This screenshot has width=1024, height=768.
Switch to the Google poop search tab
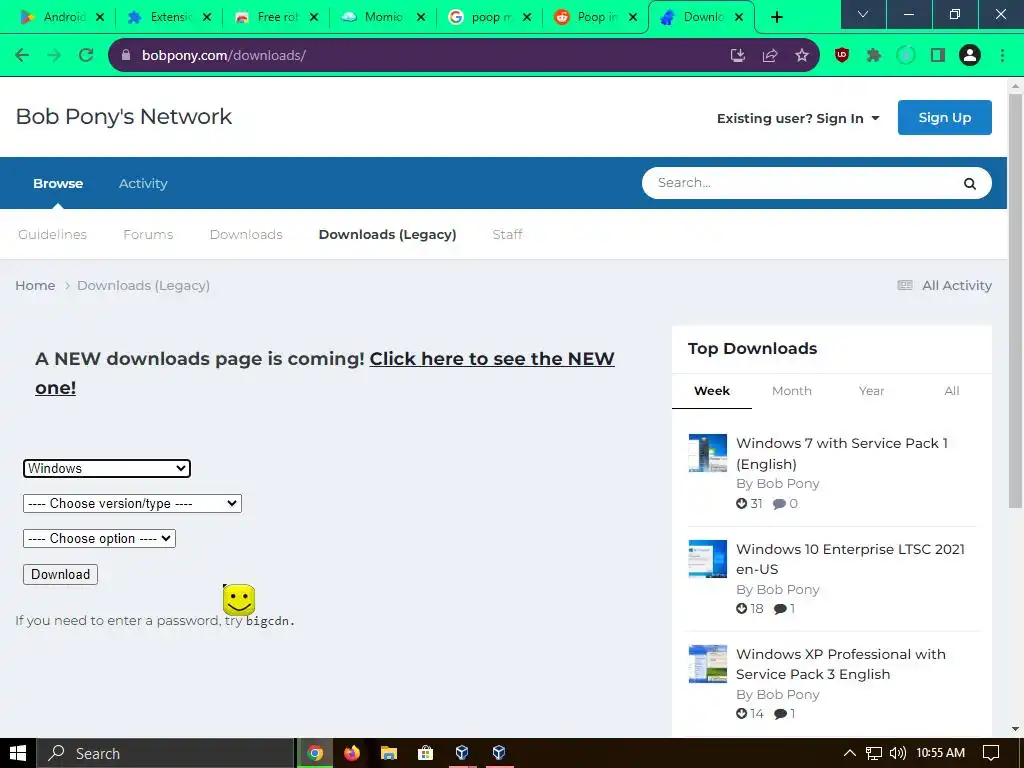point(490,17)
